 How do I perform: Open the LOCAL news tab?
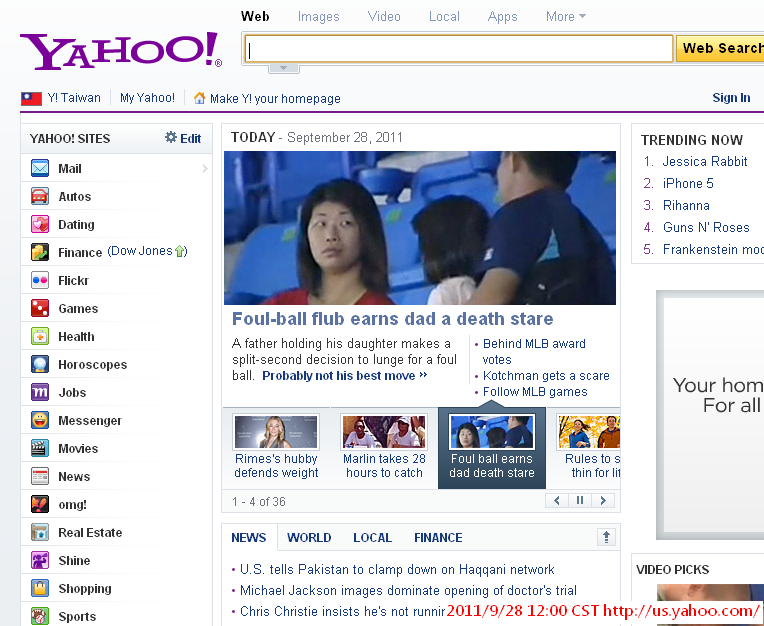pyautogui.click(x=372, y=537)
